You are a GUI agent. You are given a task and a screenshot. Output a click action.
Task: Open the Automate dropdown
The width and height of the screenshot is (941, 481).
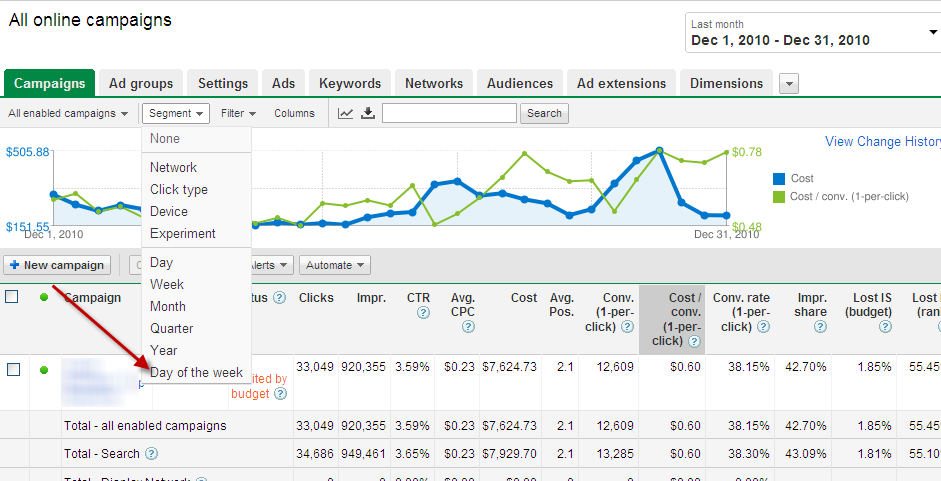click(x=335, y=265)
